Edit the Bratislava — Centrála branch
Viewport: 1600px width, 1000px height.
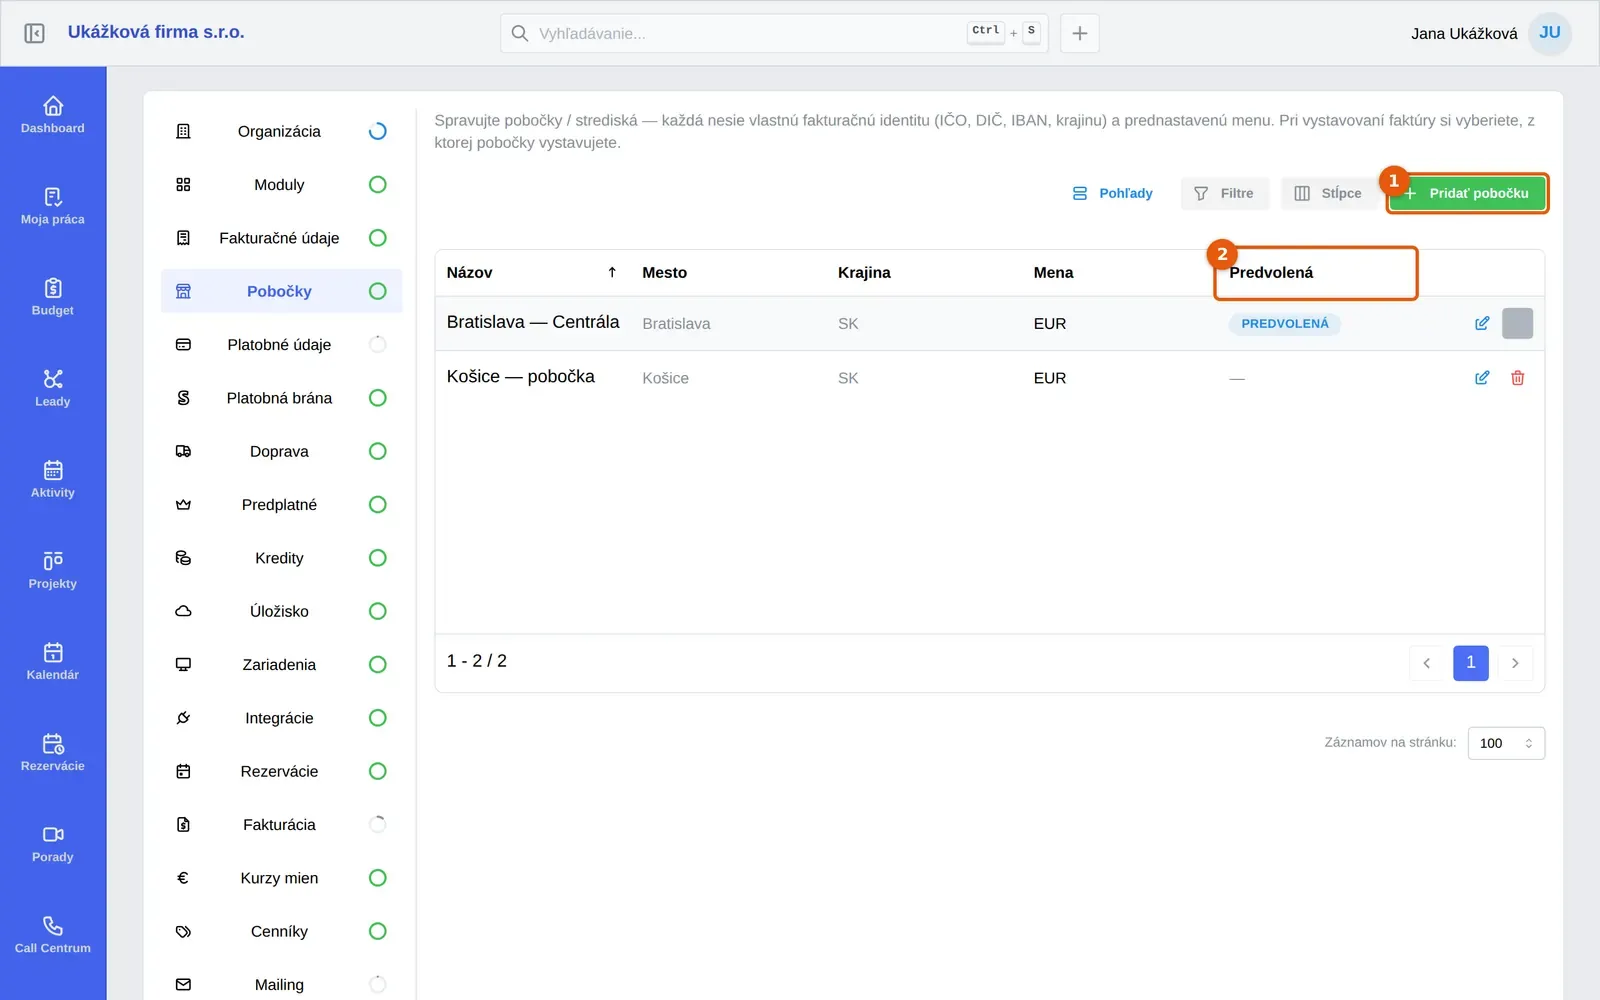point(1482,323)
